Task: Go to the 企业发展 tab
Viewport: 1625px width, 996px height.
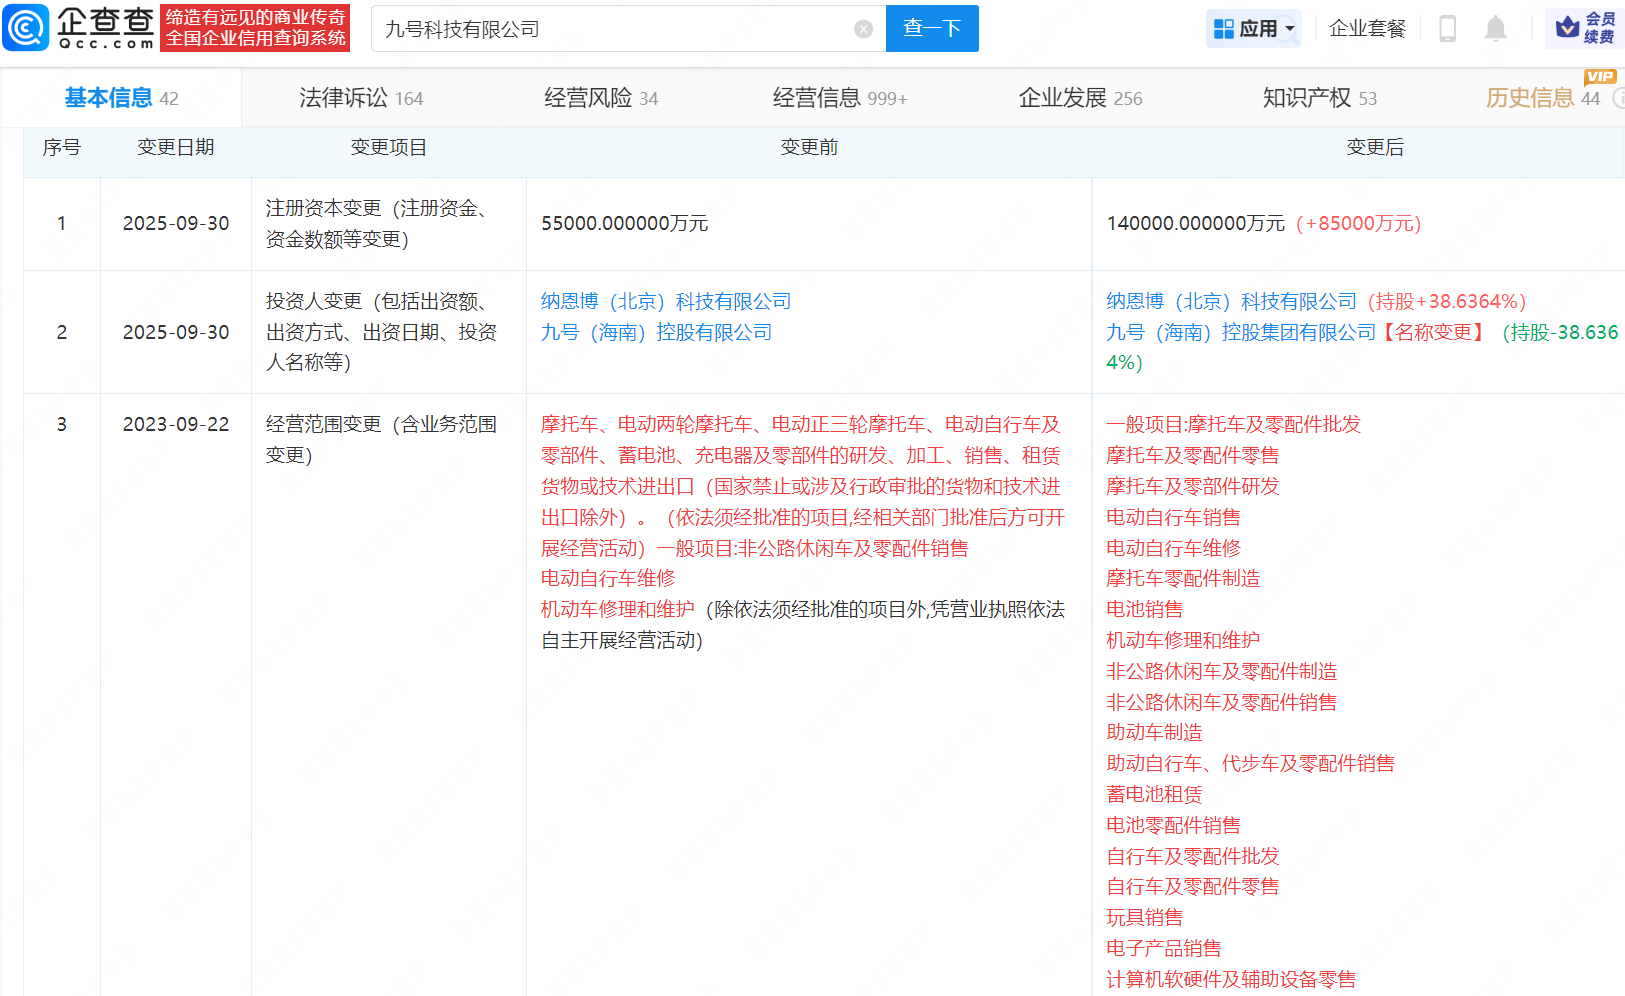Action: (1080, 98)
